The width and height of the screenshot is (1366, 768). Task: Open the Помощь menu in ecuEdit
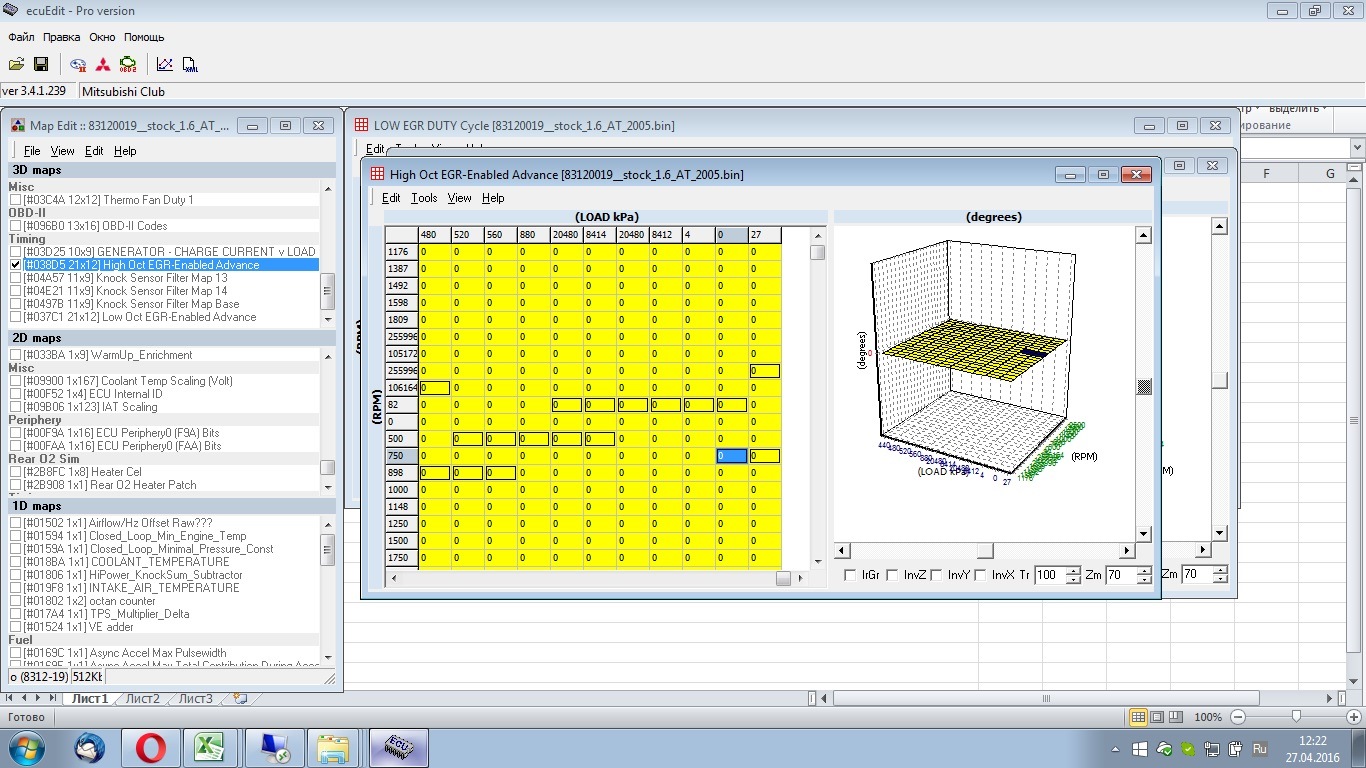144,37
